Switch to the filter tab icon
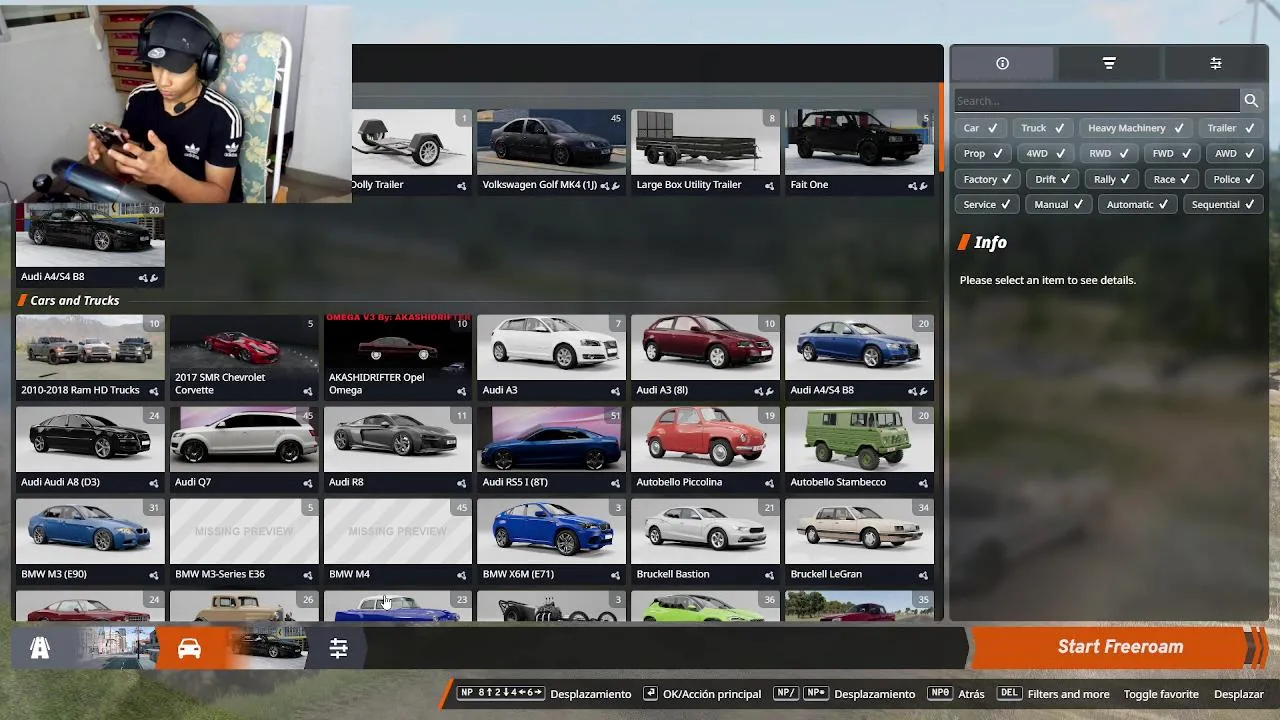 [1109, 63]
